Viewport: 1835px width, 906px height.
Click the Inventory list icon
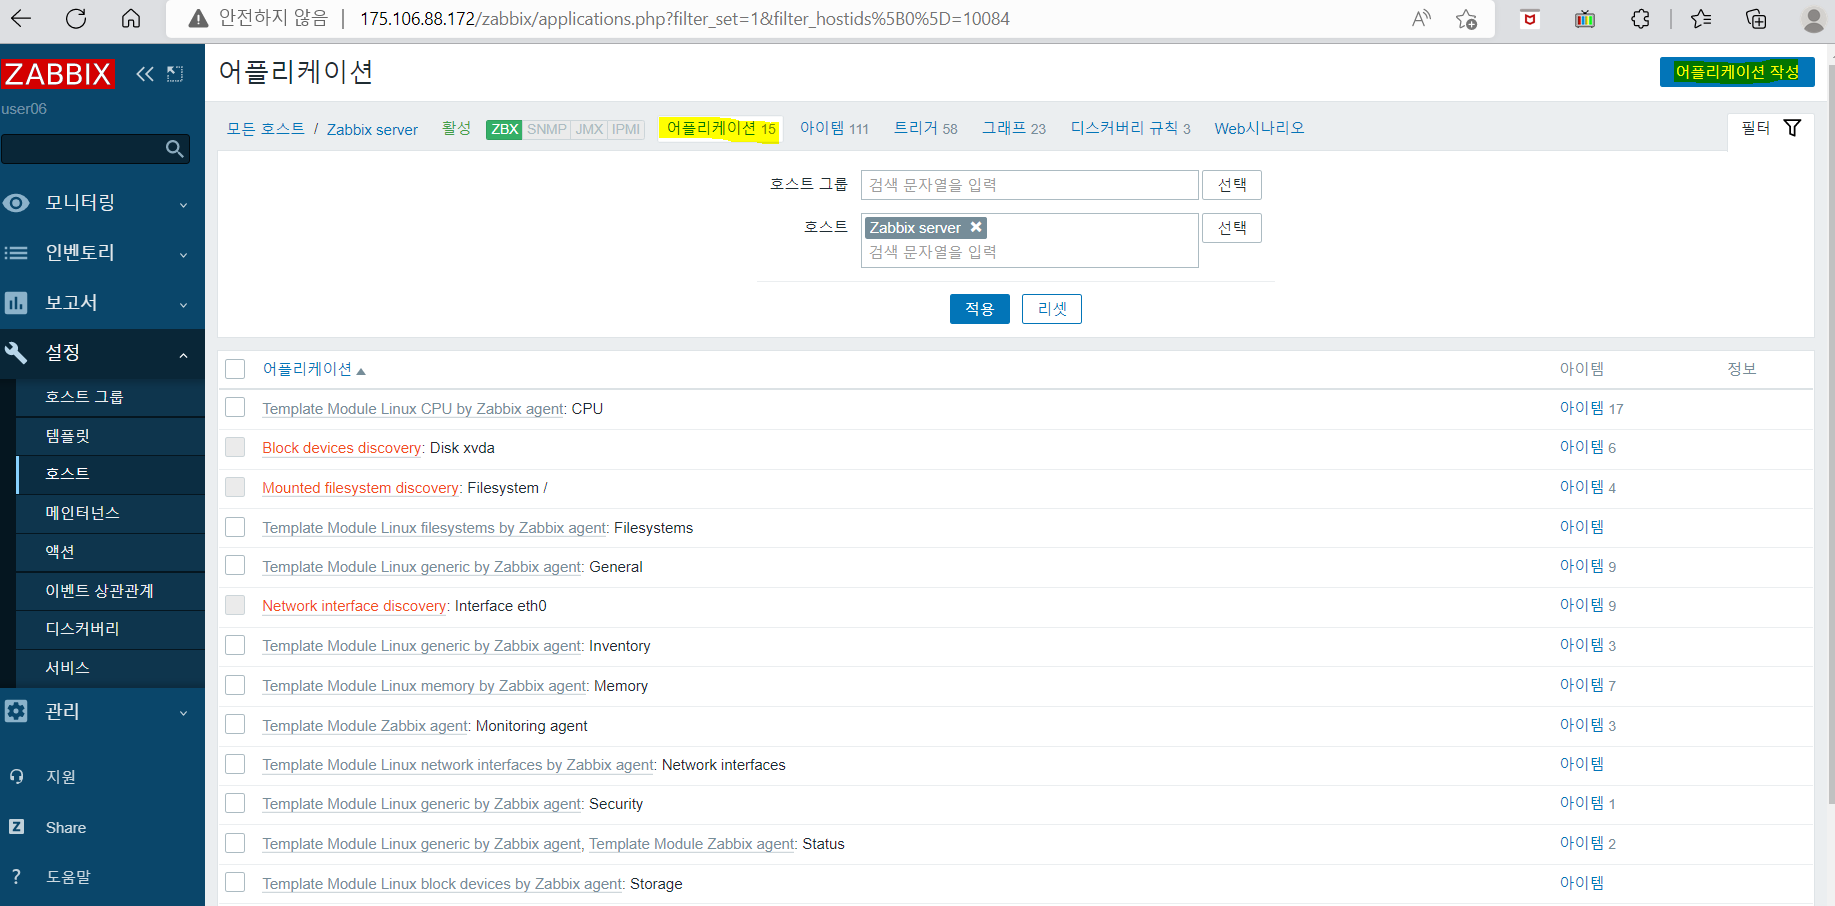(16, 253)
